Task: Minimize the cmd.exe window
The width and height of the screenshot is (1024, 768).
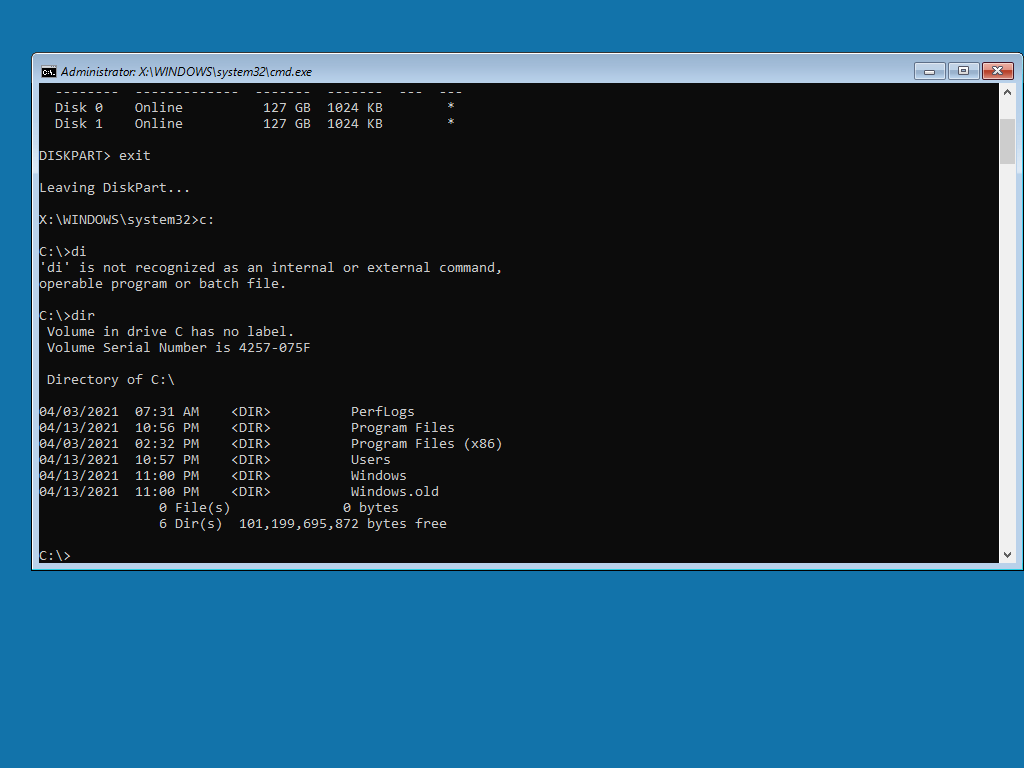Action: point(929,71)
